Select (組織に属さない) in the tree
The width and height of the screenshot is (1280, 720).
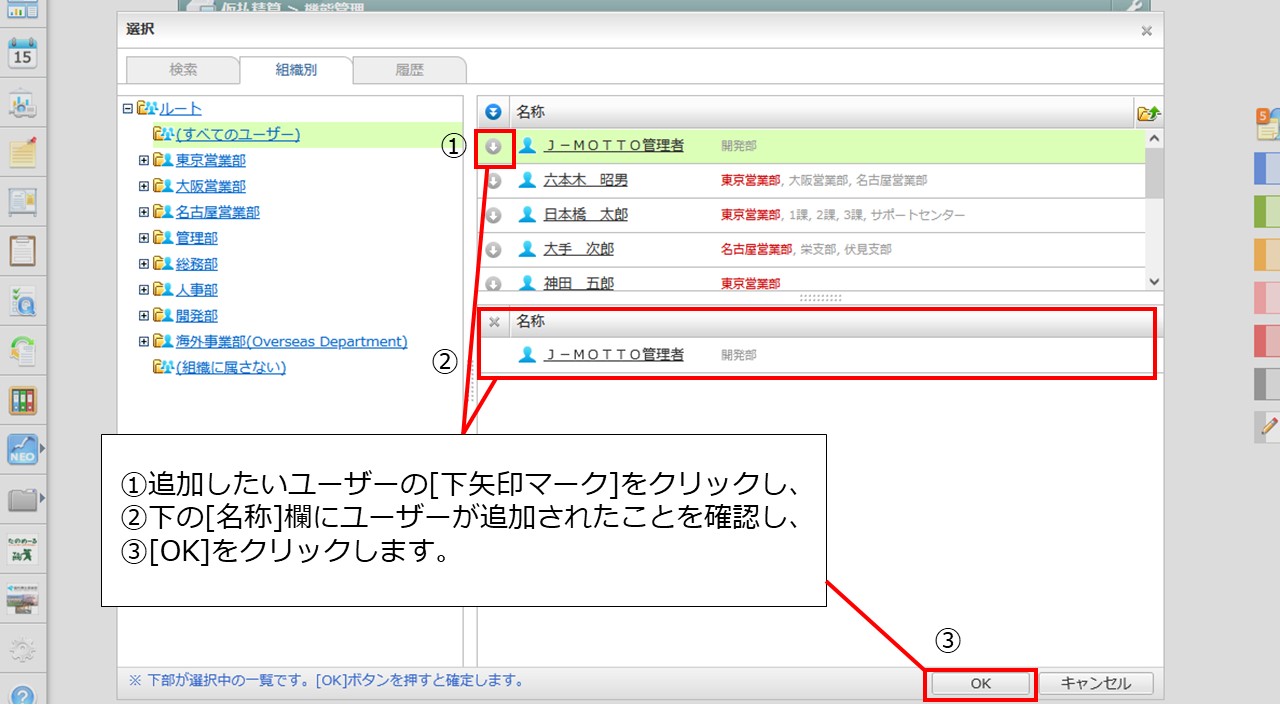(x=230, y=368)
